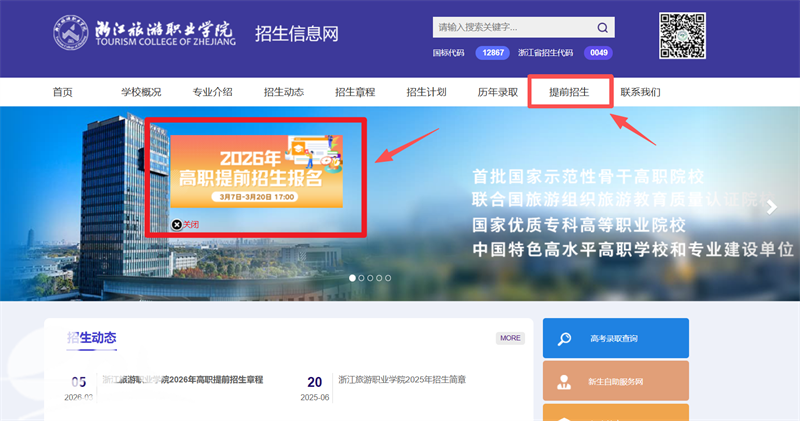
Task: Open the 专业介绍 navigation item
Action: click(212, 92)
